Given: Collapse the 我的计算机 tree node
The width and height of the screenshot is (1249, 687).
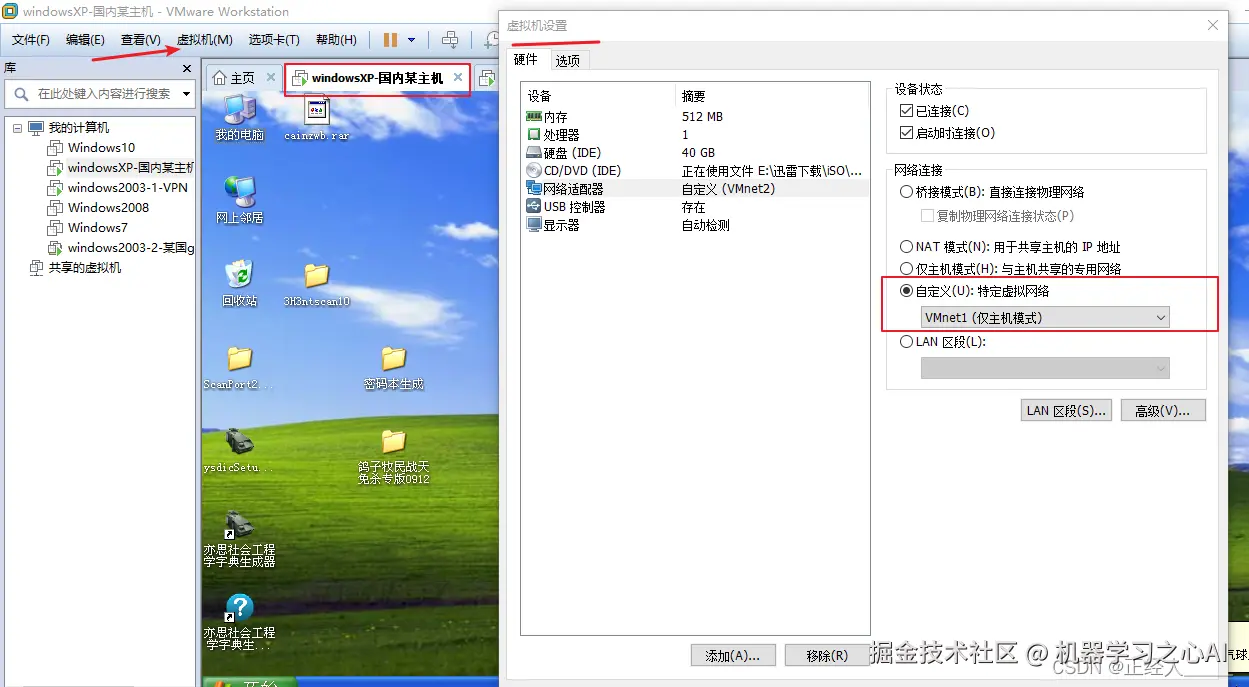Looking at the screenshot, I should pos(17,128).
